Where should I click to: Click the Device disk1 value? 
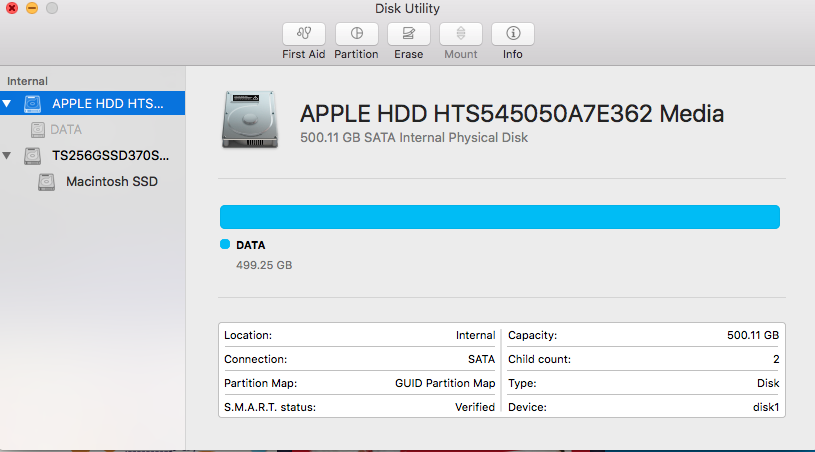(x=766, y=407)
